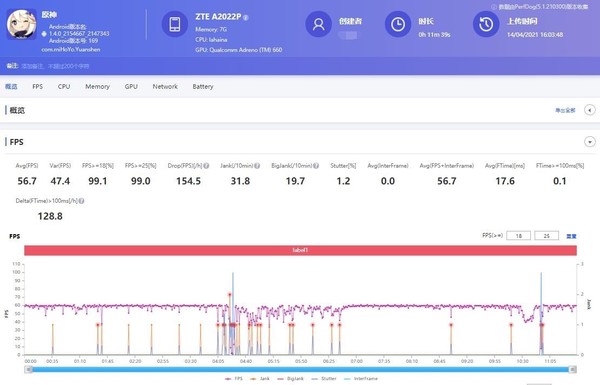This screenshot has height=385, width=600.
Task: Click the Genshin Impact app avatar icon
Action: (22, 24)
